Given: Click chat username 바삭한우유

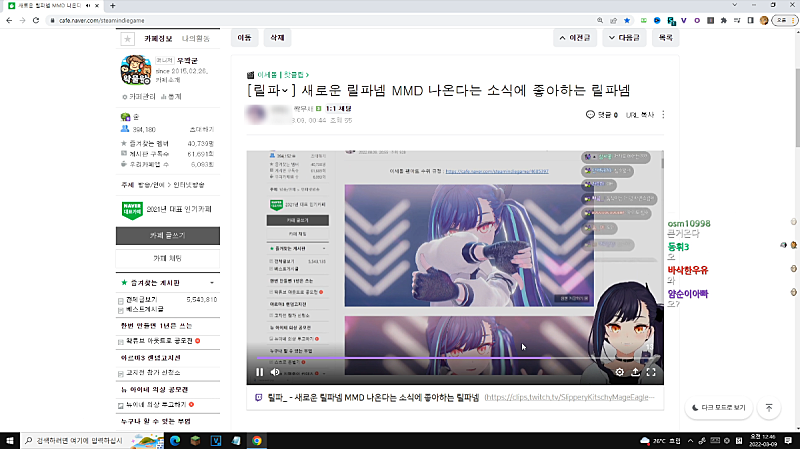Looking at the screenshot, I should 688,270.
